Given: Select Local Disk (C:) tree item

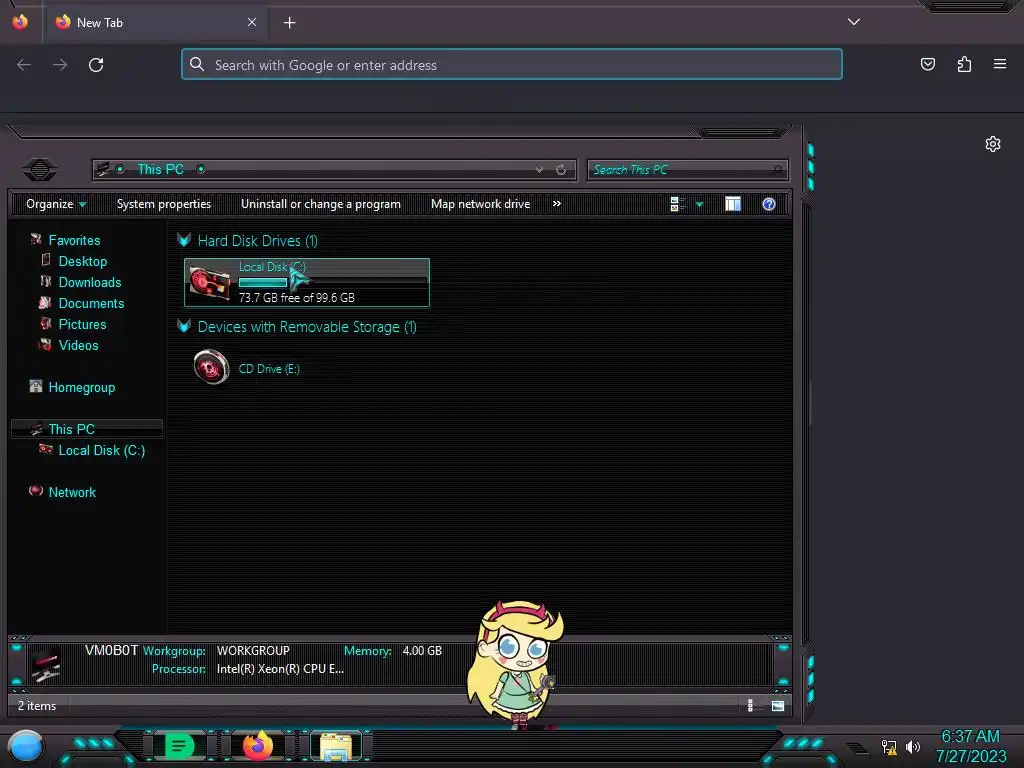Looking at the screenshot, I should click(101, 450).
